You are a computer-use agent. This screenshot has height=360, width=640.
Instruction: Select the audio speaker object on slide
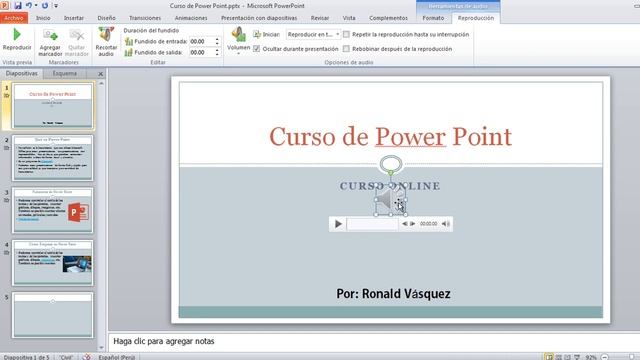[x=391, y=200]
